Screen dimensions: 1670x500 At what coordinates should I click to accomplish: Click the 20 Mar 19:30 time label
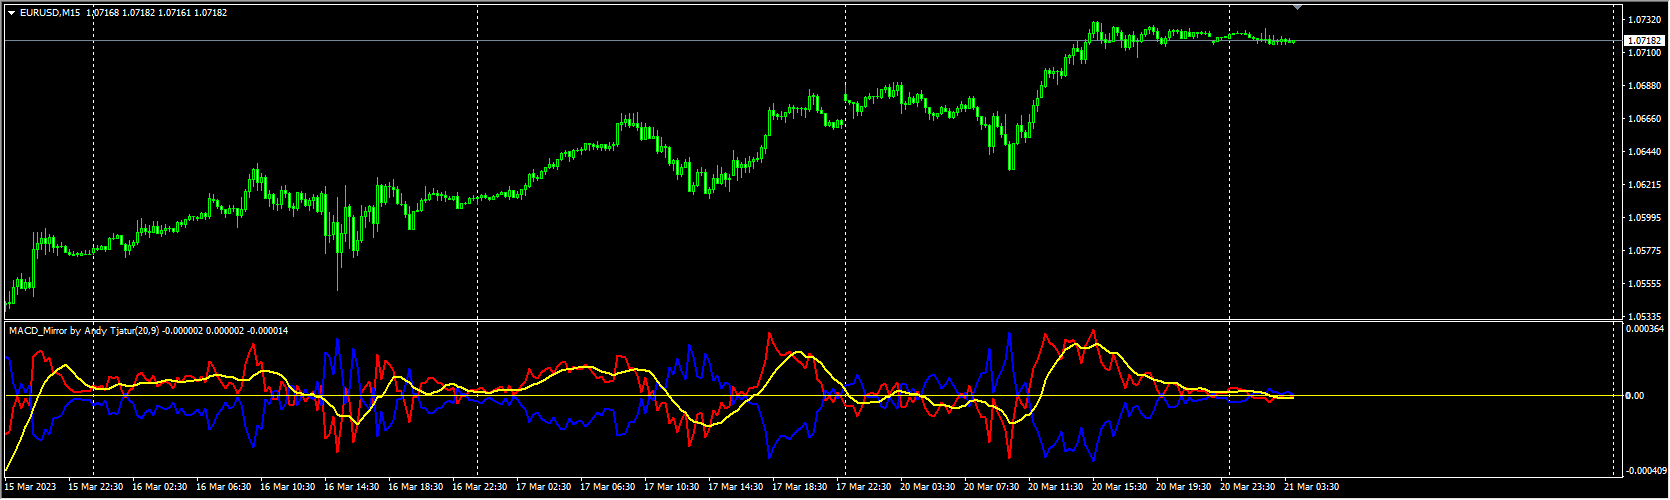tap(1184, 487)
